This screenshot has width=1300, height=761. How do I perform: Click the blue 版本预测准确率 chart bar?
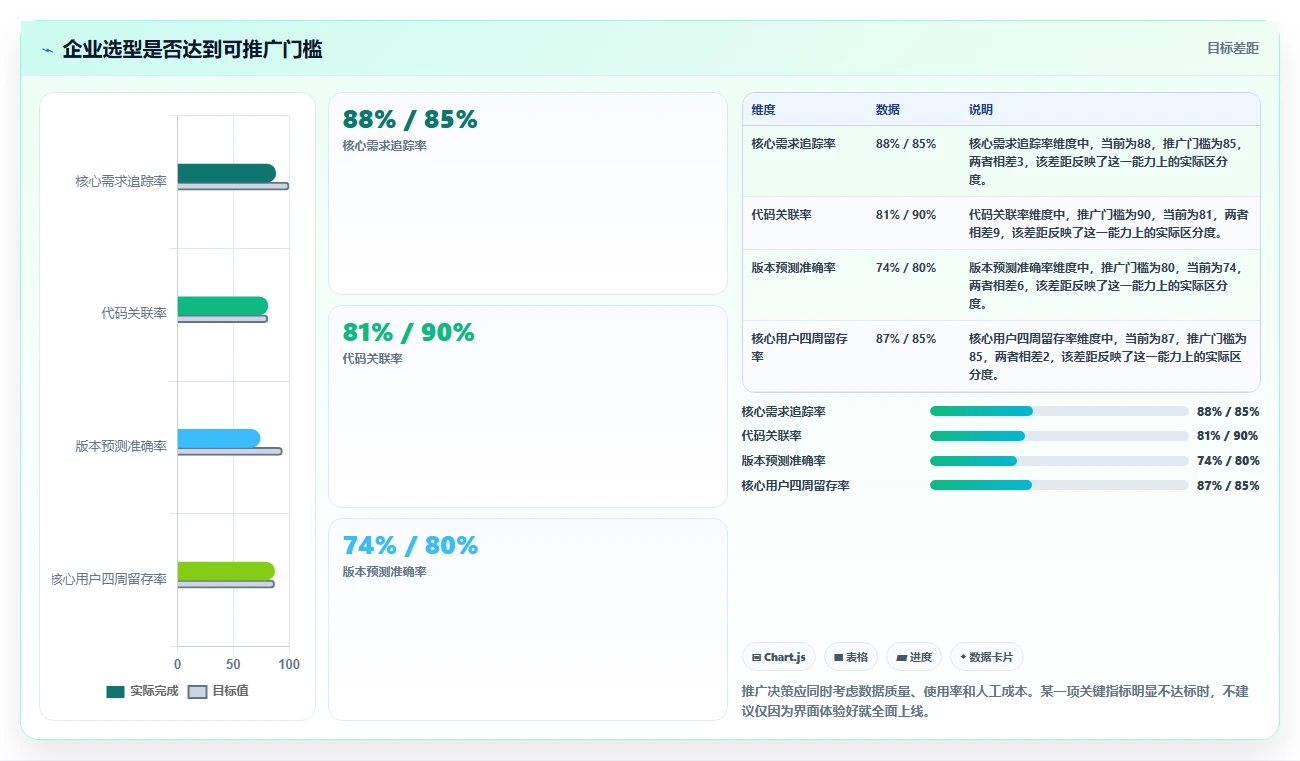tap(218, 438)
